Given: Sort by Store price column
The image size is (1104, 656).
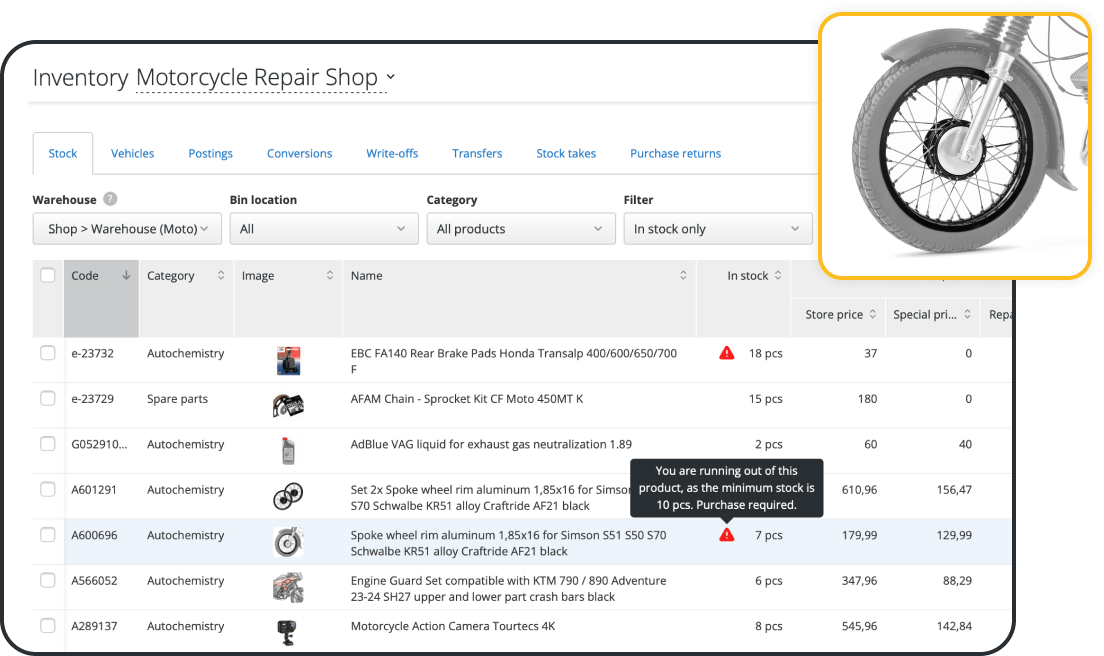Looking at the screenshot, I should coord(872,314).
